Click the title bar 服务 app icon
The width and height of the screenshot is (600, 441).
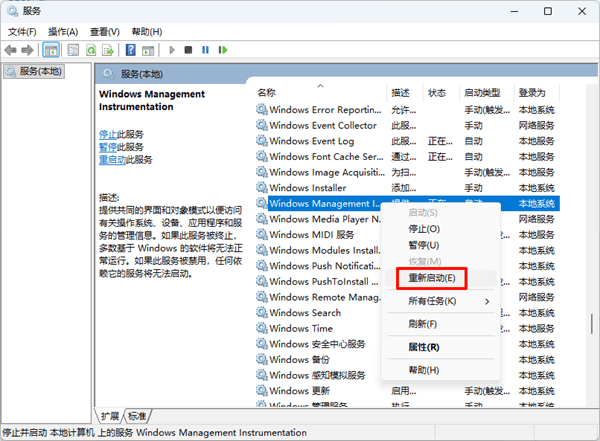pyautogui.click(x=12, y=11)
